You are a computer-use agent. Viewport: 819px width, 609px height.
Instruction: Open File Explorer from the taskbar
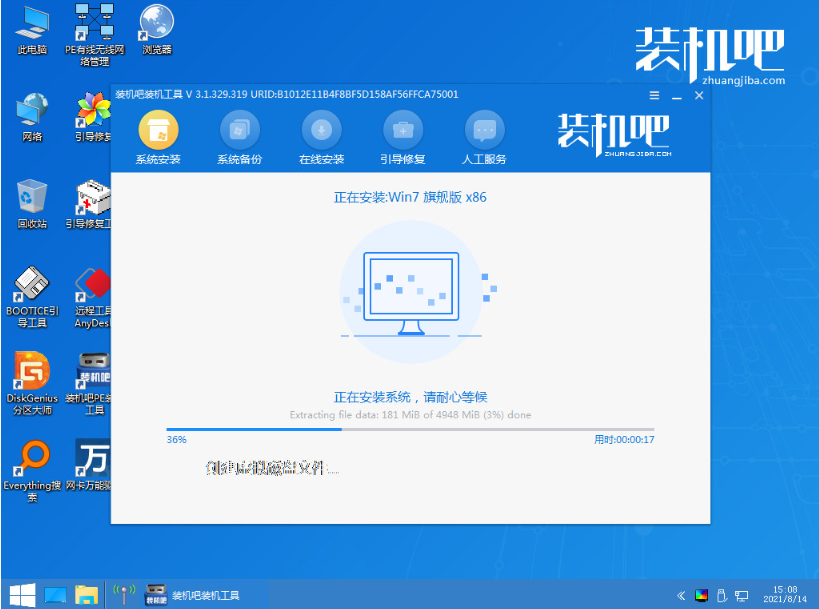(86, 595)
